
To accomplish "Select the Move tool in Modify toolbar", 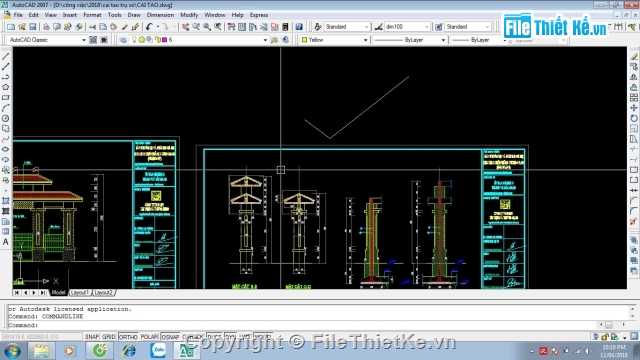I will tap(634, 108).
